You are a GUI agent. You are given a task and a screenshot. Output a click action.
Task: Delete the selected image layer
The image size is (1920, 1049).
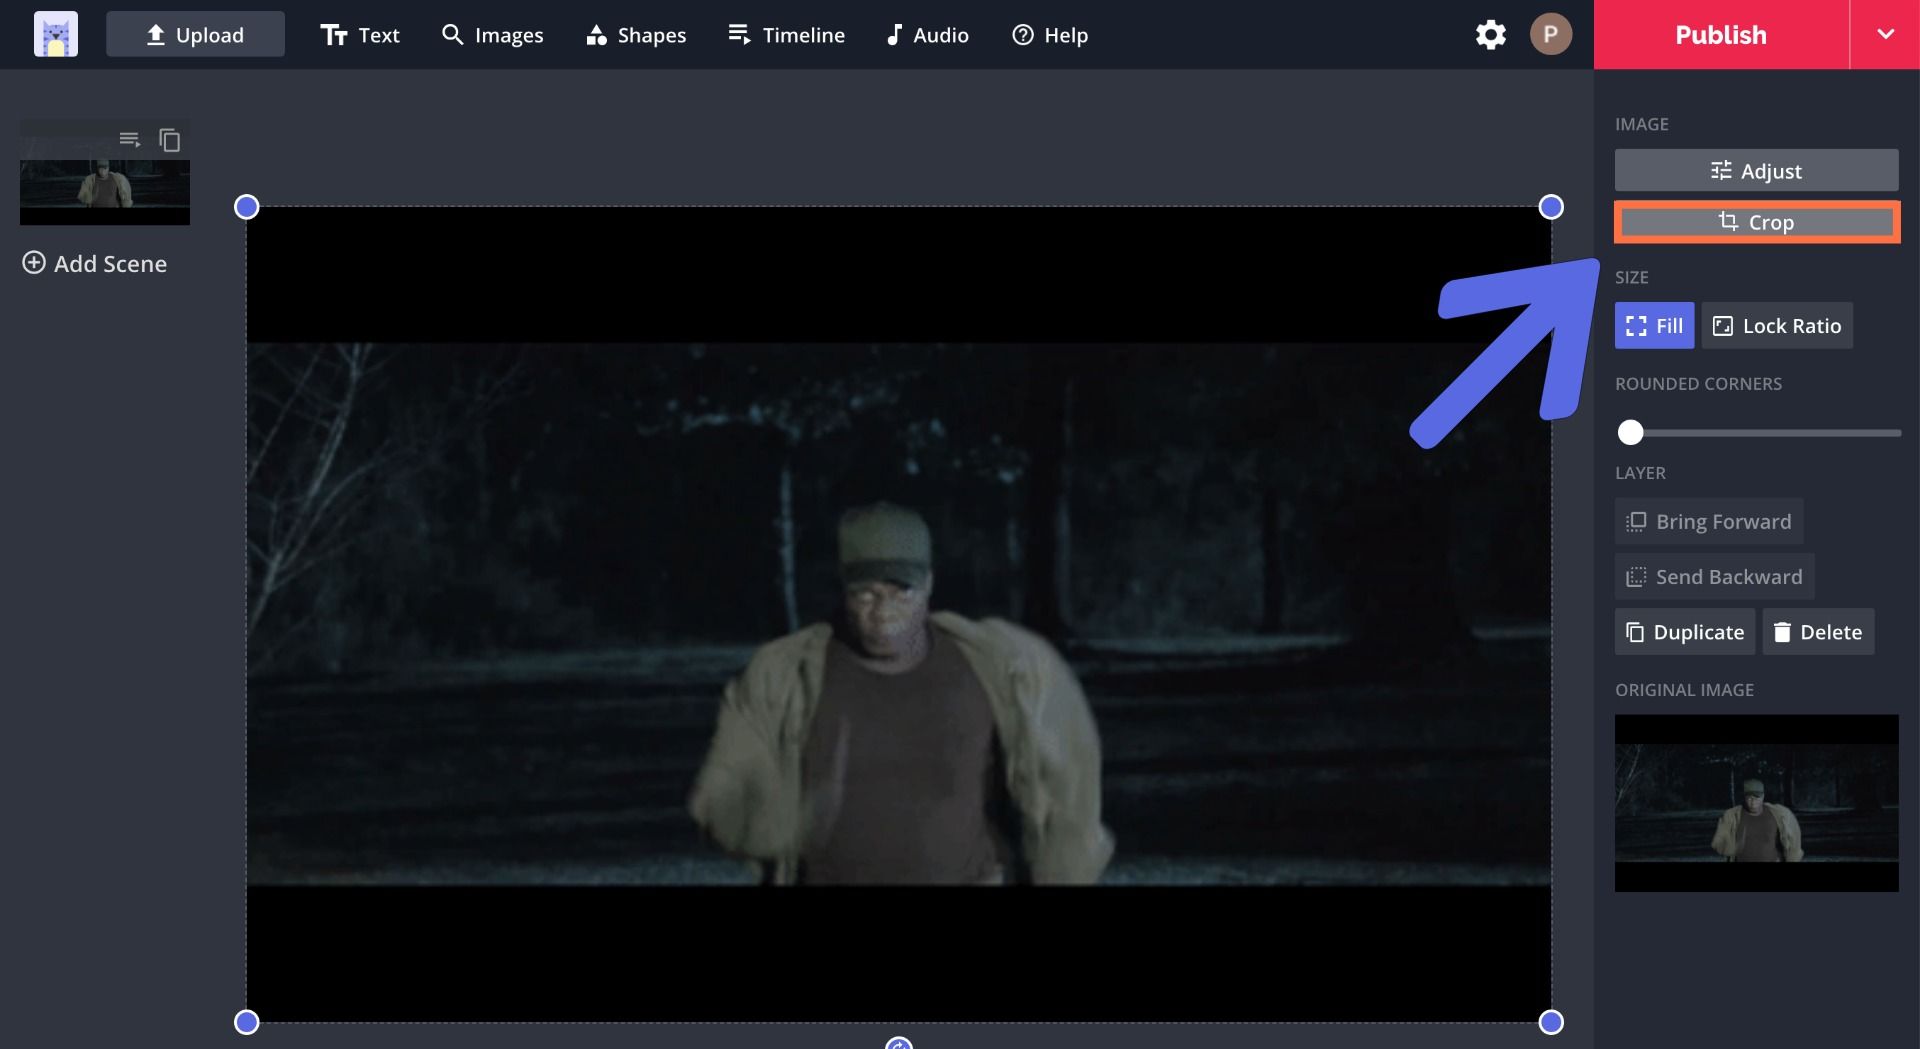pos(1818,632)
